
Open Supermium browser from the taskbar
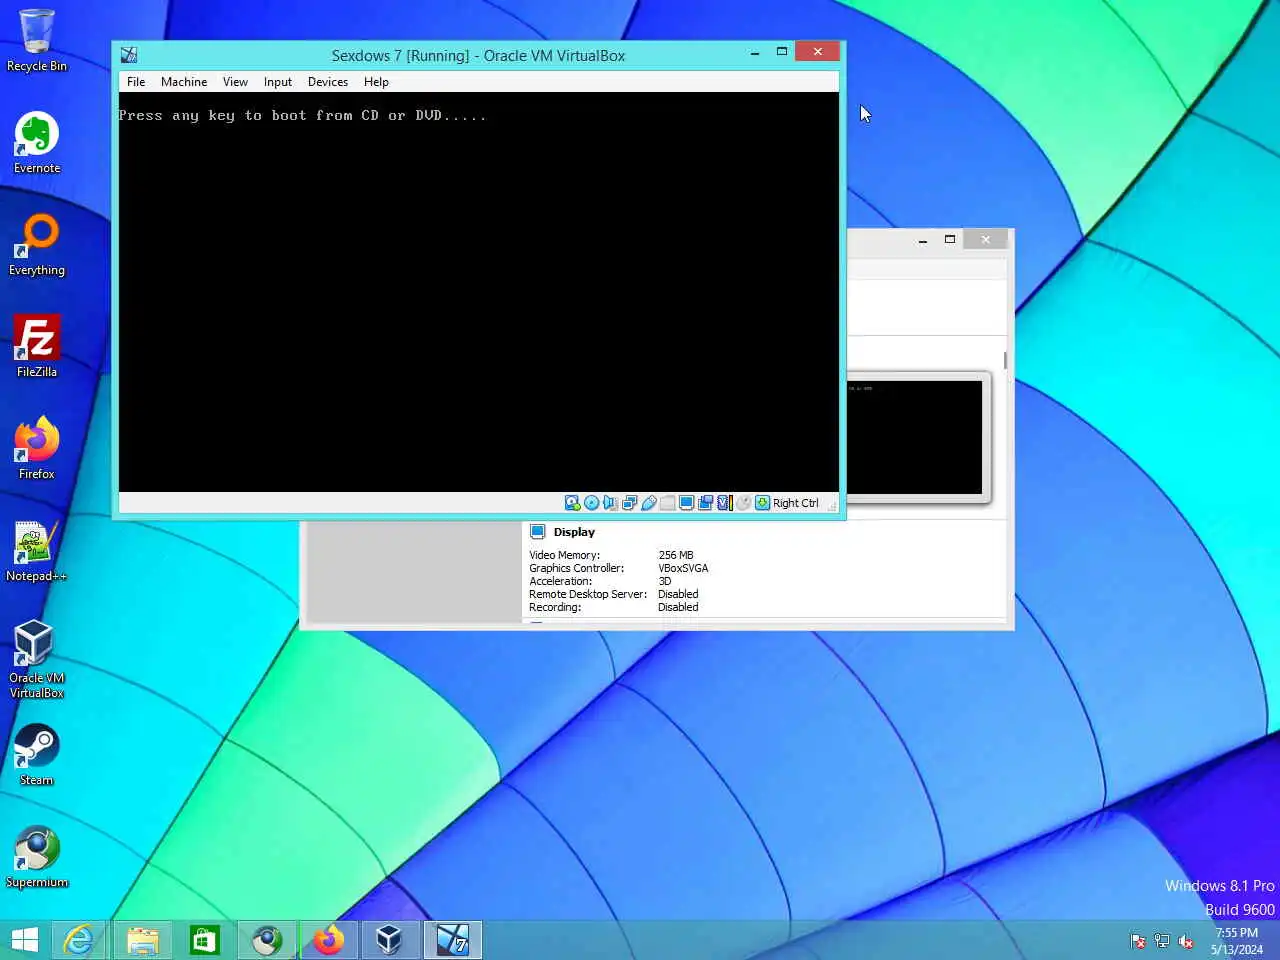click(266, 940)
